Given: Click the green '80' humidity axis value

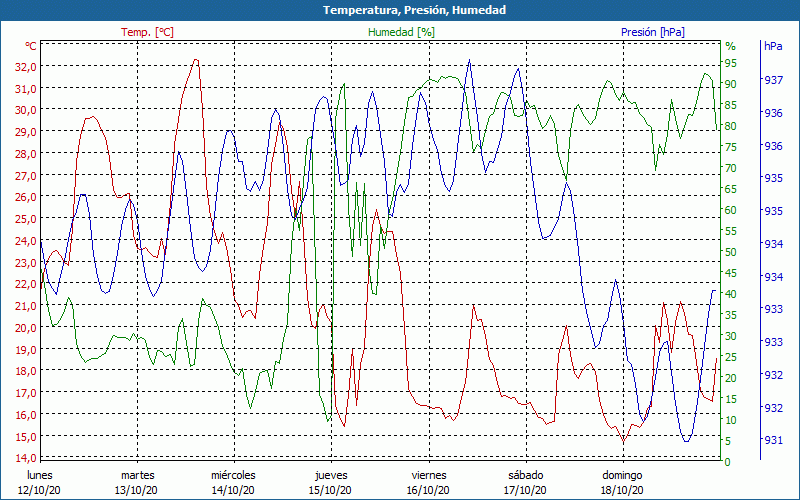Looking at the screenshot, I should pos(731,126).
